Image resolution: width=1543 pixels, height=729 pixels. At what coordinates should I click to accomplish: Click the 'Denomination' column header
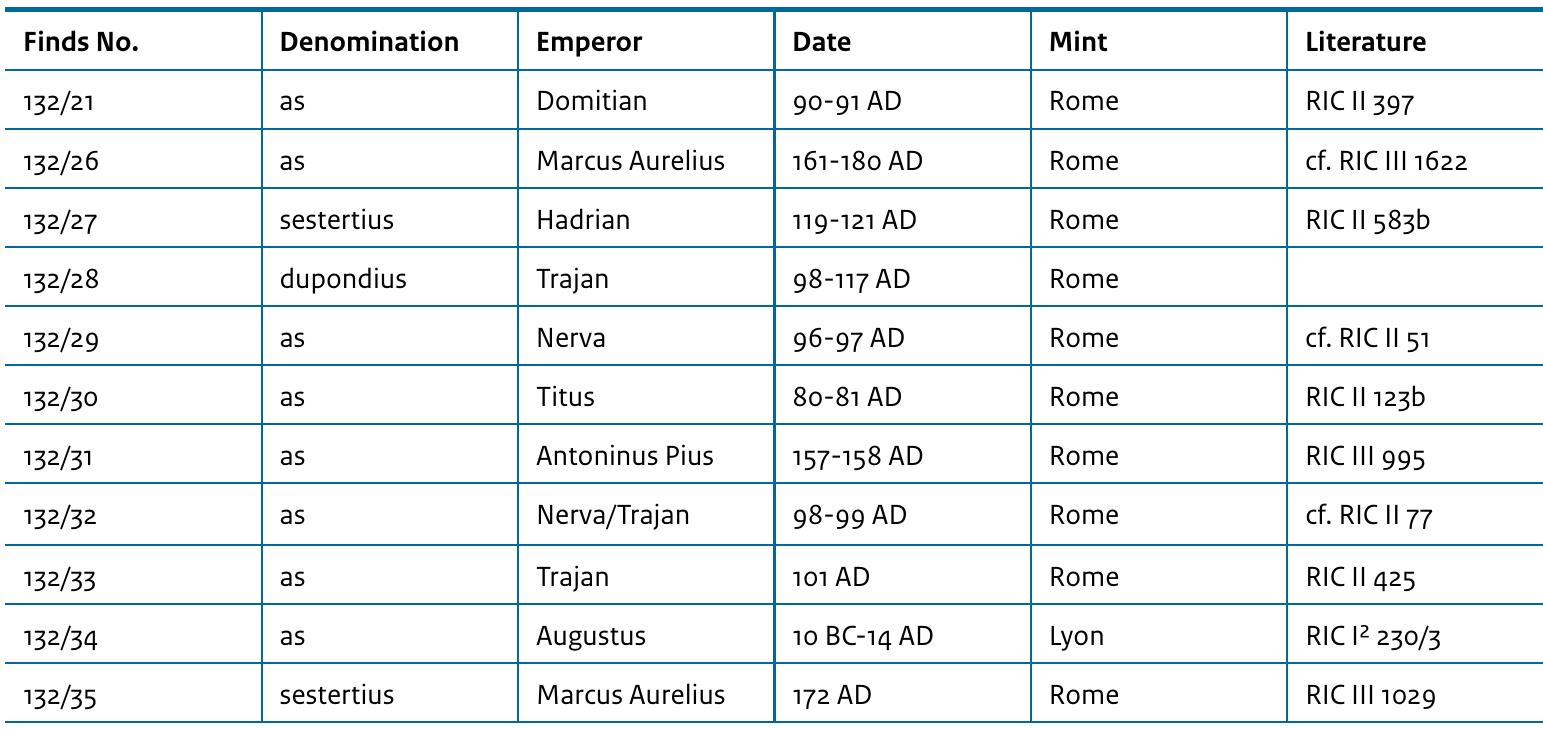tap(369, 42)
